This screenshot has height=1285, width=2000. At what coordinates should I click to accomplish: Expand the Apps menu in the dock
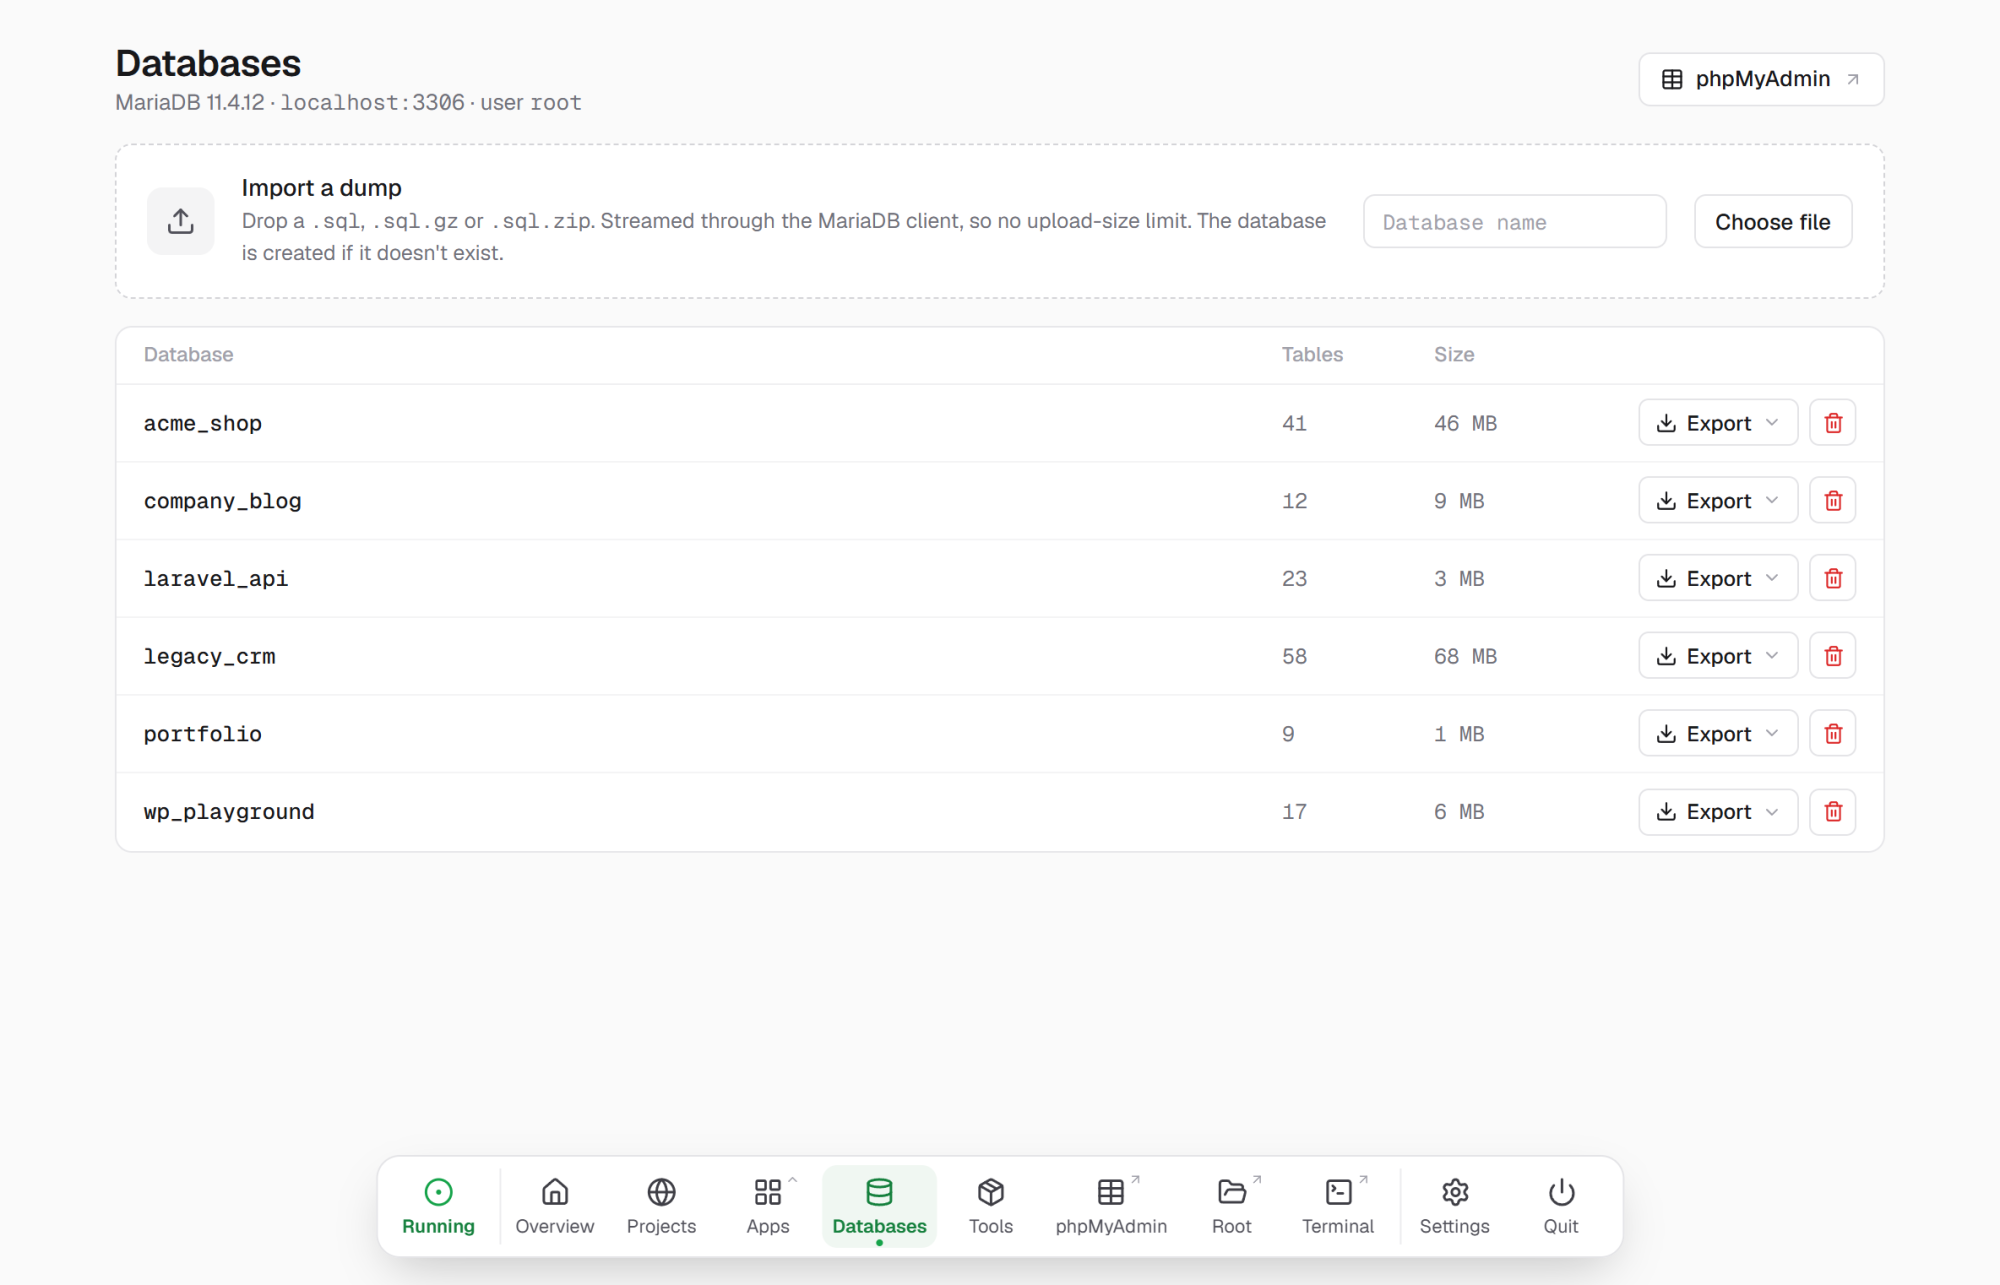point(768,1206)
